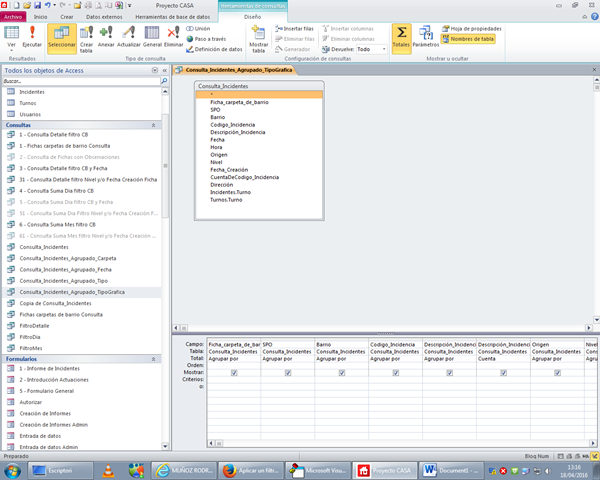Viewport: 600px width, 480px height.
Task: Uncheck Mostrar for Ficha_carpeta_de_barrio column
Action: click(x=234, y=372)
